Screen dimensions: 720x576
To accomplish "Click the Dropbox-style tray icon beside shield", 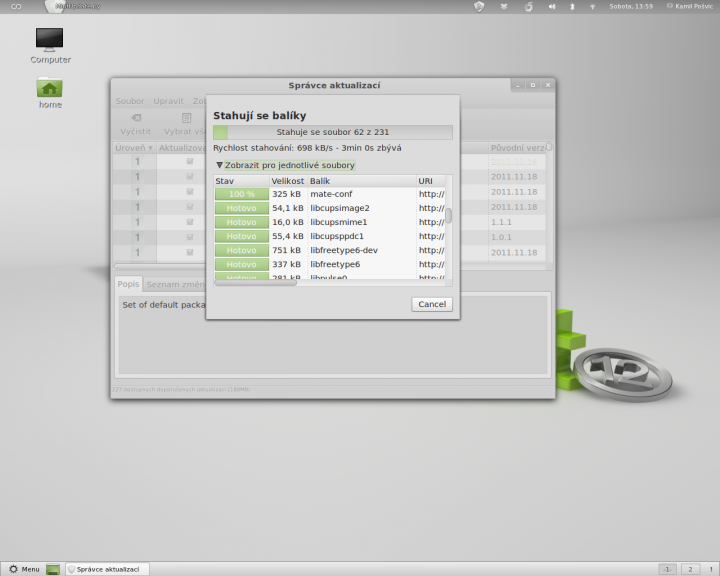I will click(504, 6).
